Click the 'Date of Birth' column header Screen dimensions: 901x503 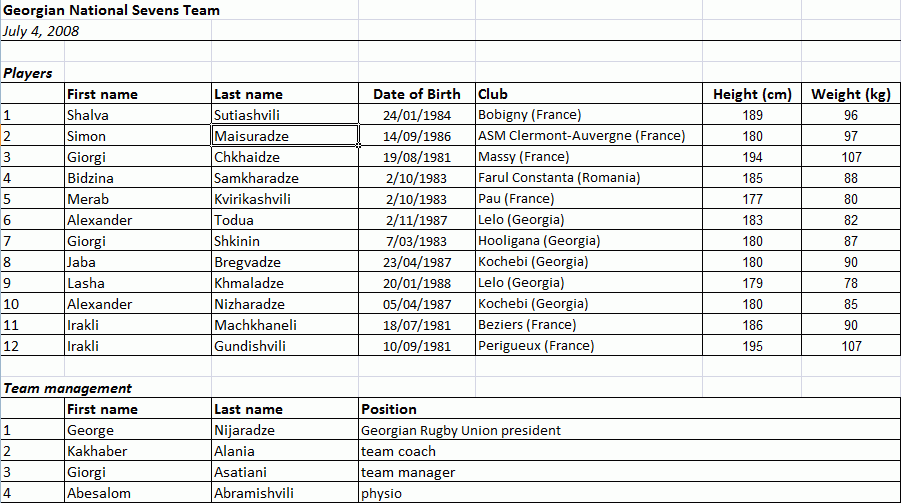tap(417, 94)
